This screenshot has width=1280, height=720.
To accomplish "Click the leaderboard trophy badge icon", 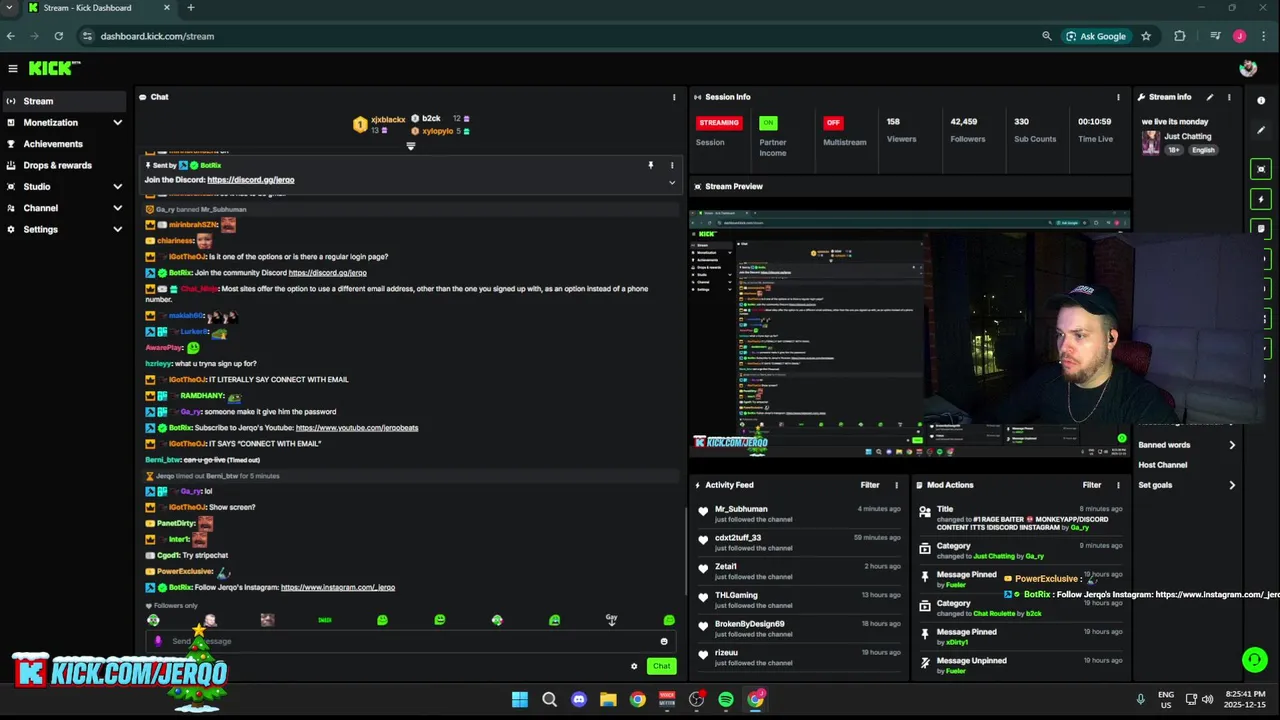I will 360,124.
